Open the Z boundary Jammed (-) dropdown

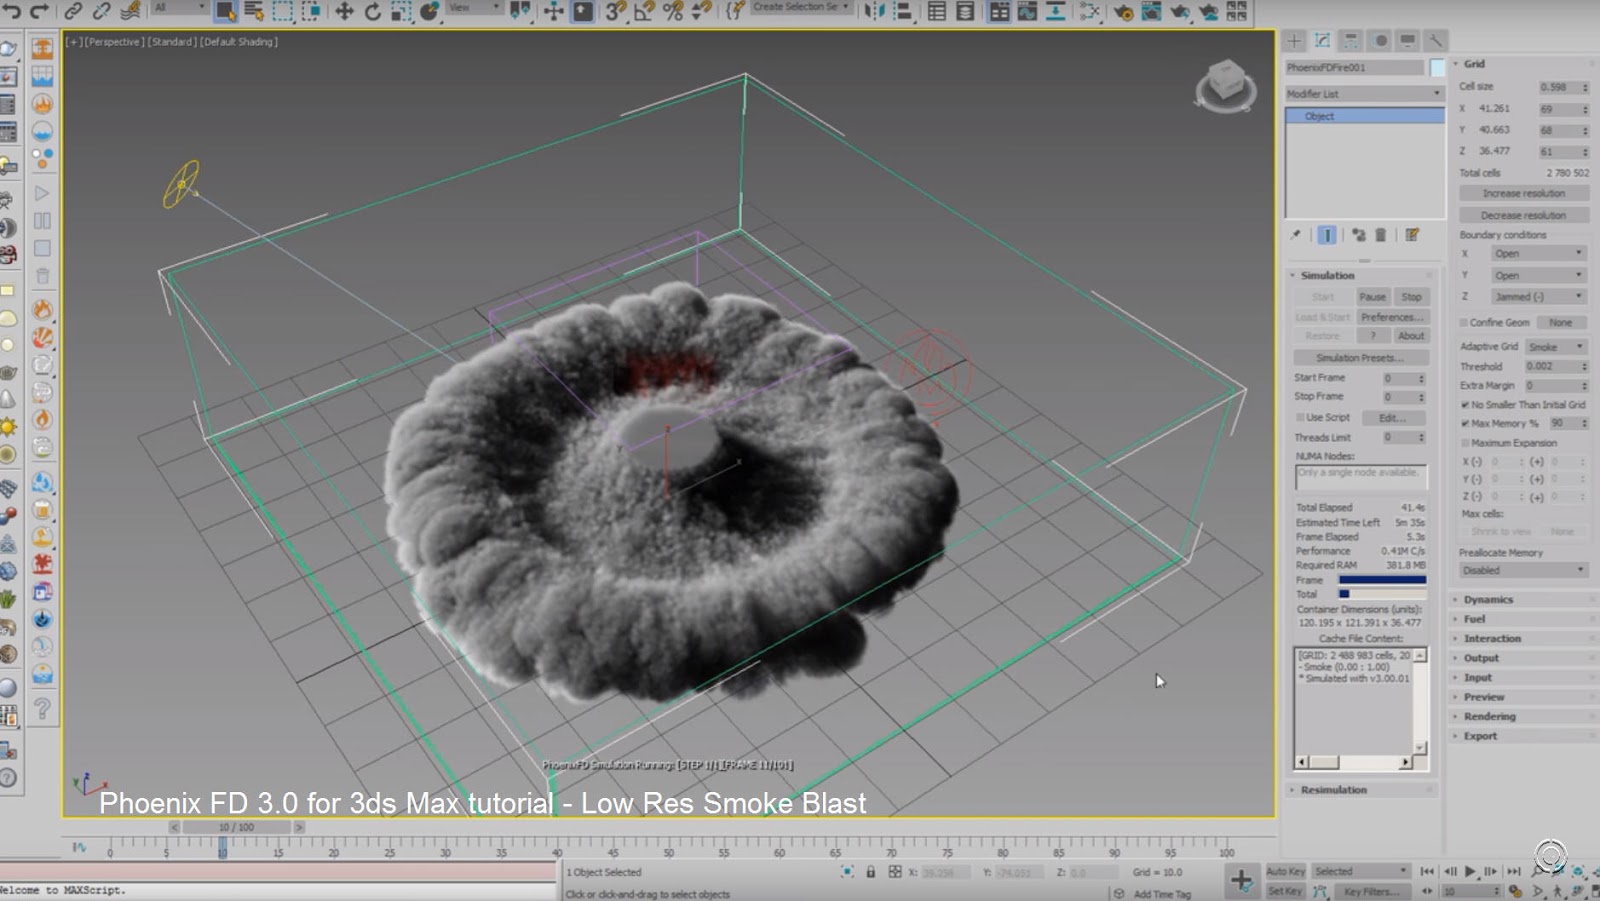click(x=1540, y=296)
